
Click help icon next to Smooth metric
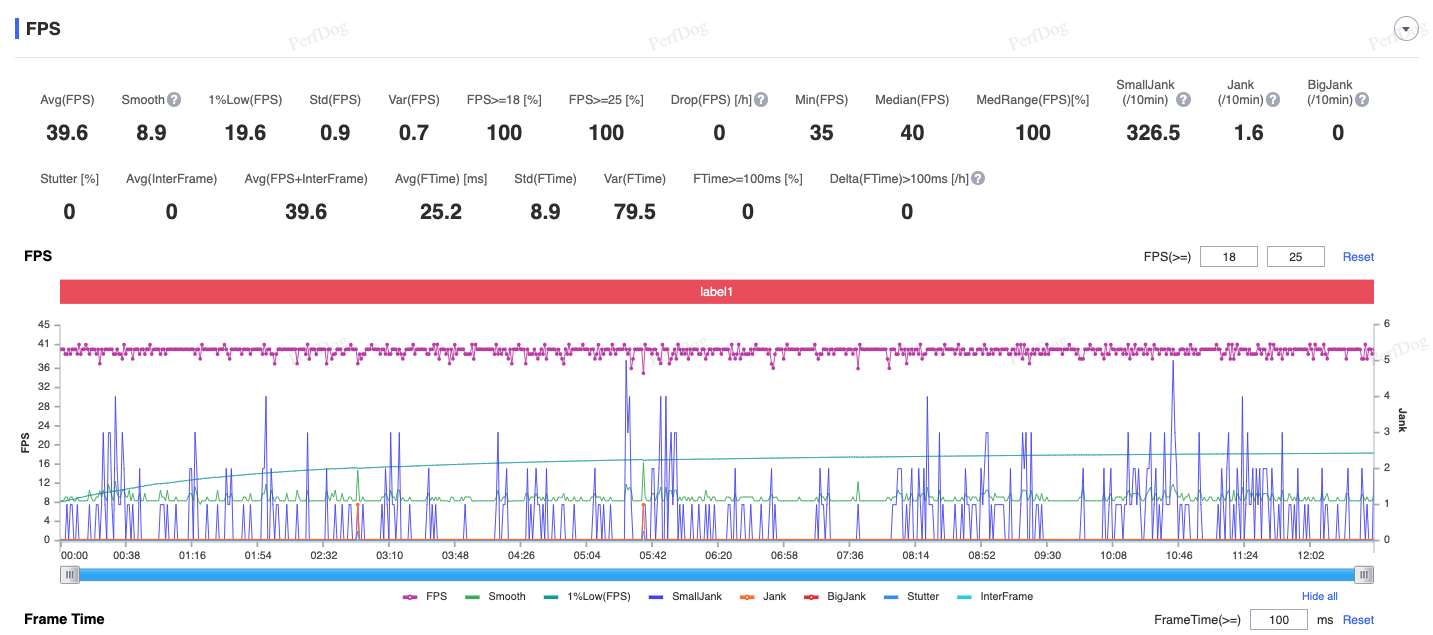click(174, 100)
